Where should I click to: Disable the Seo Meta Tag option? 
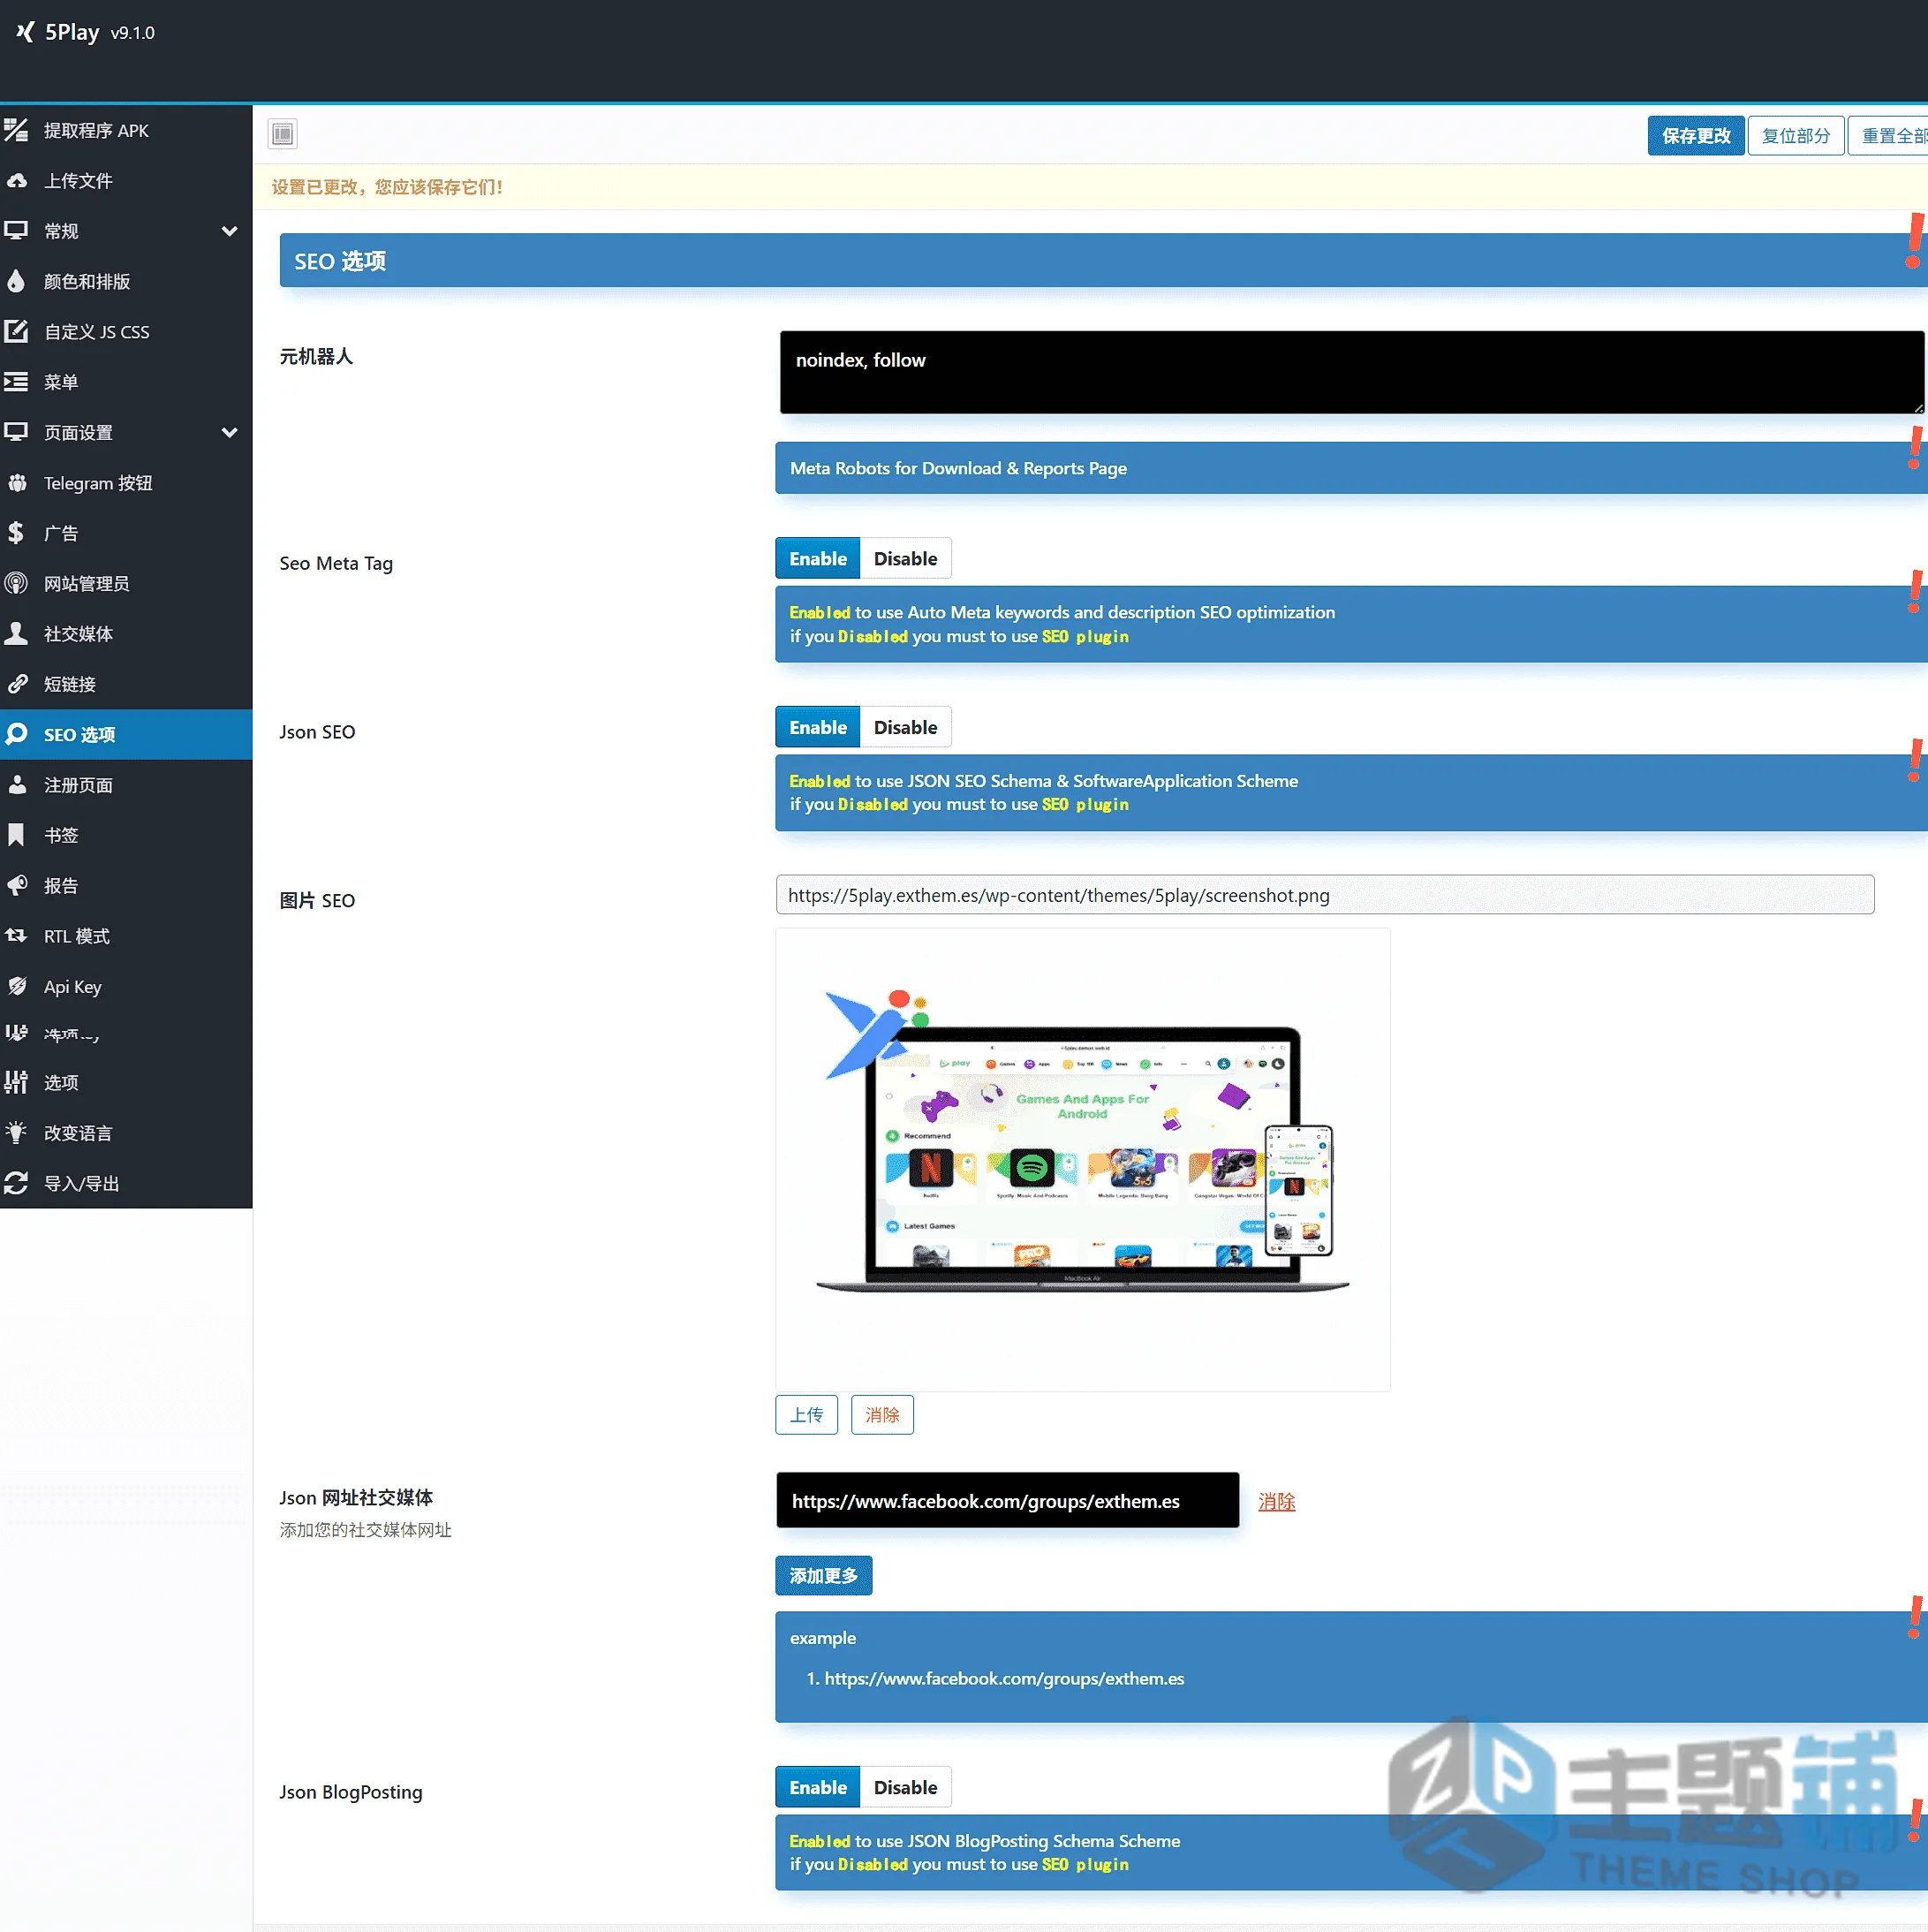point(905,559)
